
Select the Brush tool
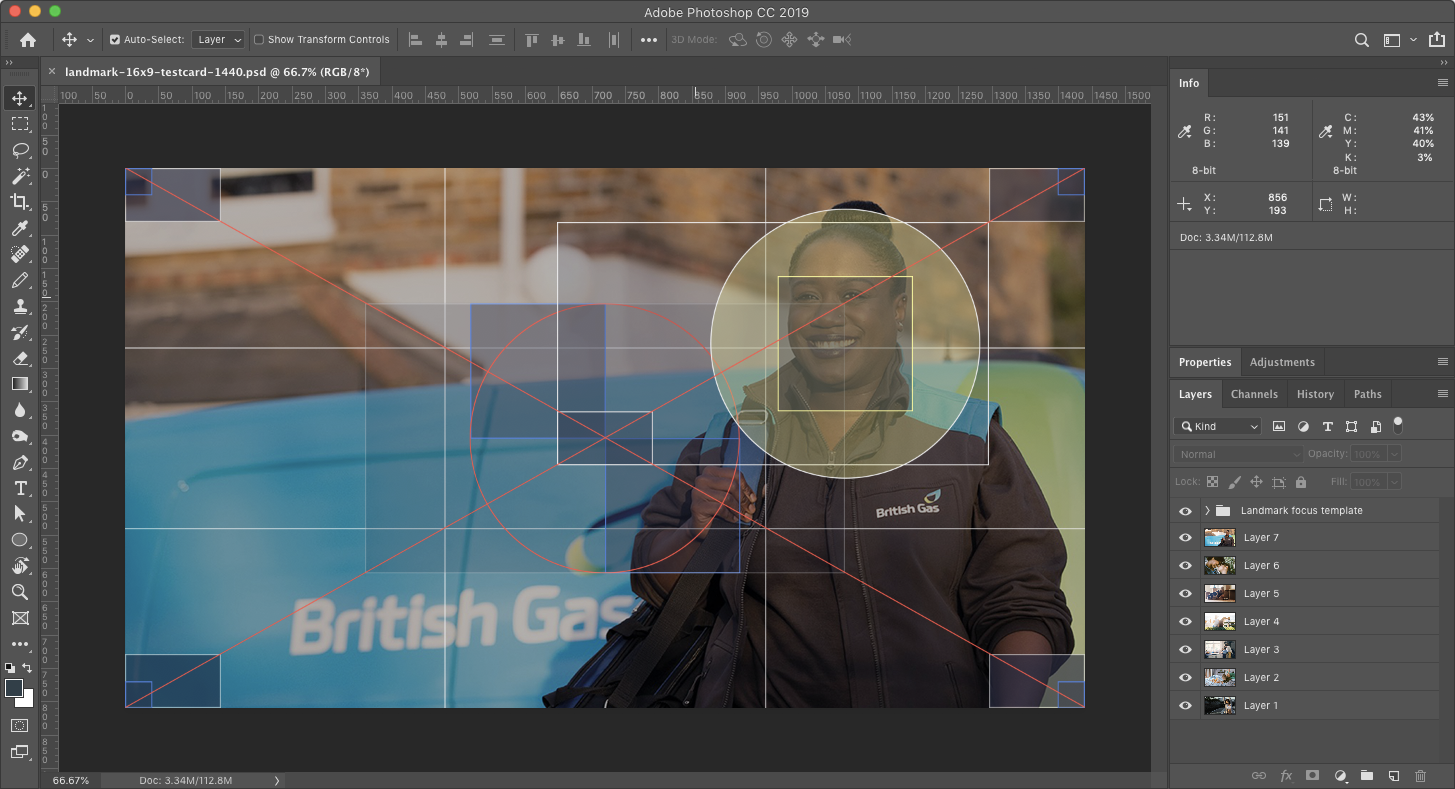tap(20, 280)
